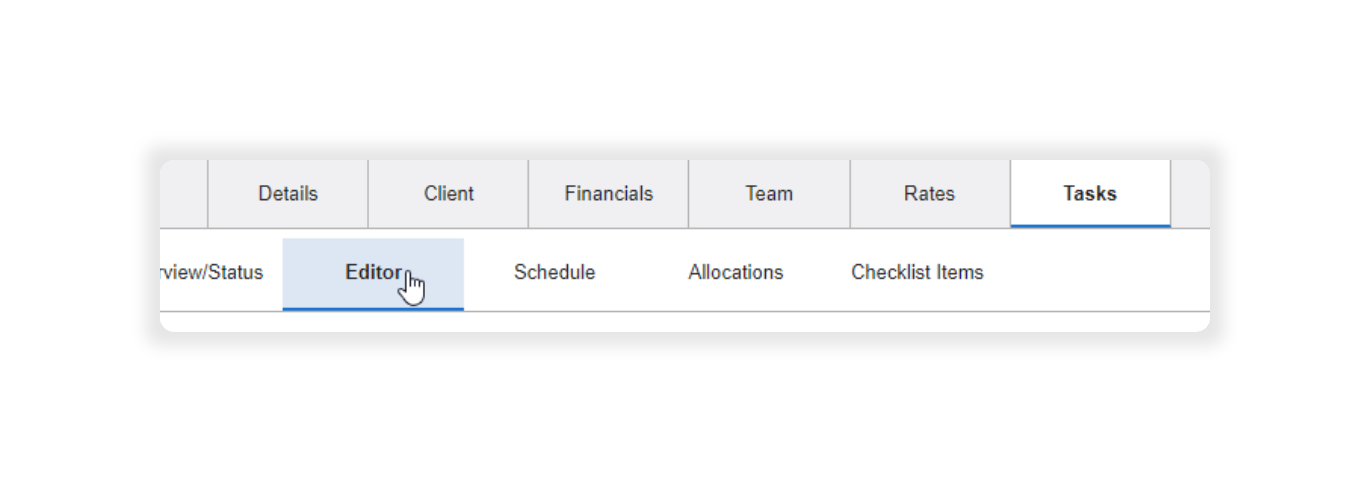Viewport: 1370px width, 492px height.
Task: View the task Schedule
Action: 554,273
